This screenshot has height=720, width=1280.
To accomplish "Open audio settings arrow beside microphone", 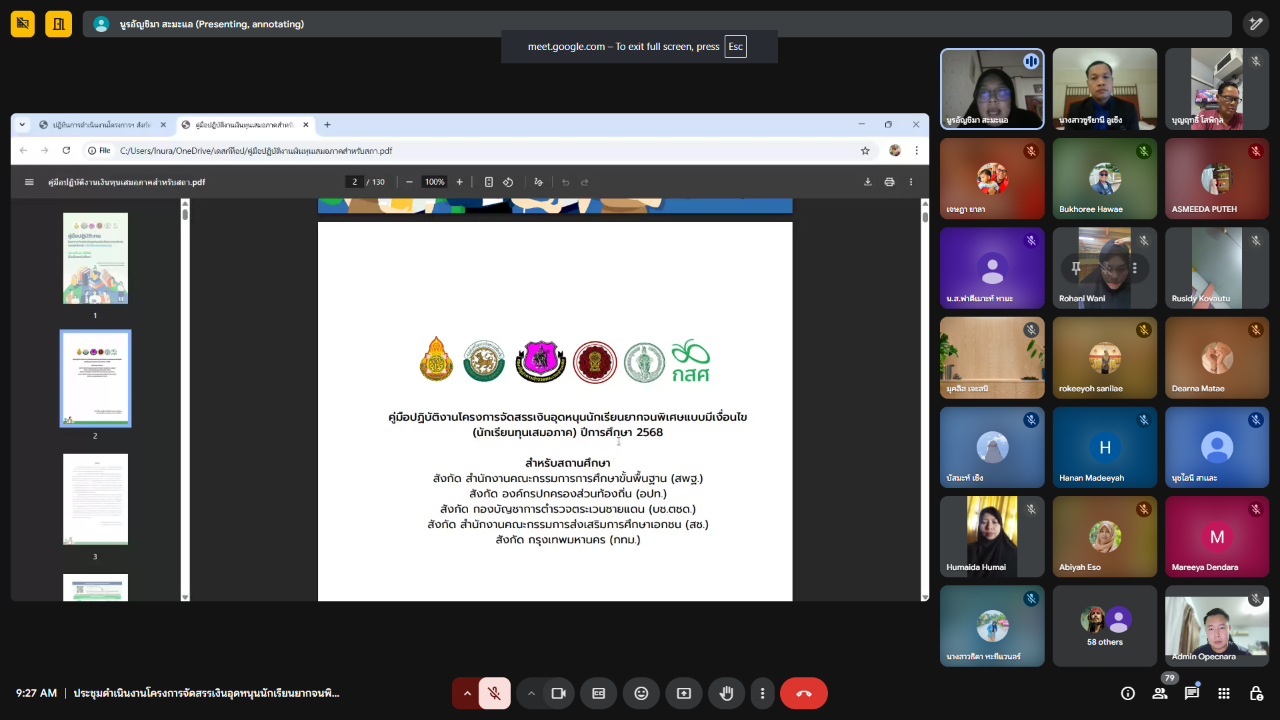I will click(x=466, y=693).
